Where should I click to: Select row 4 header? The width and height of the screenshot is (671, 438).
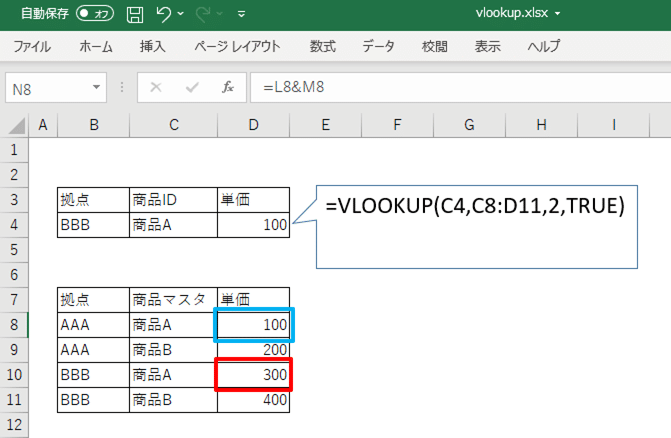pos(14,225)
